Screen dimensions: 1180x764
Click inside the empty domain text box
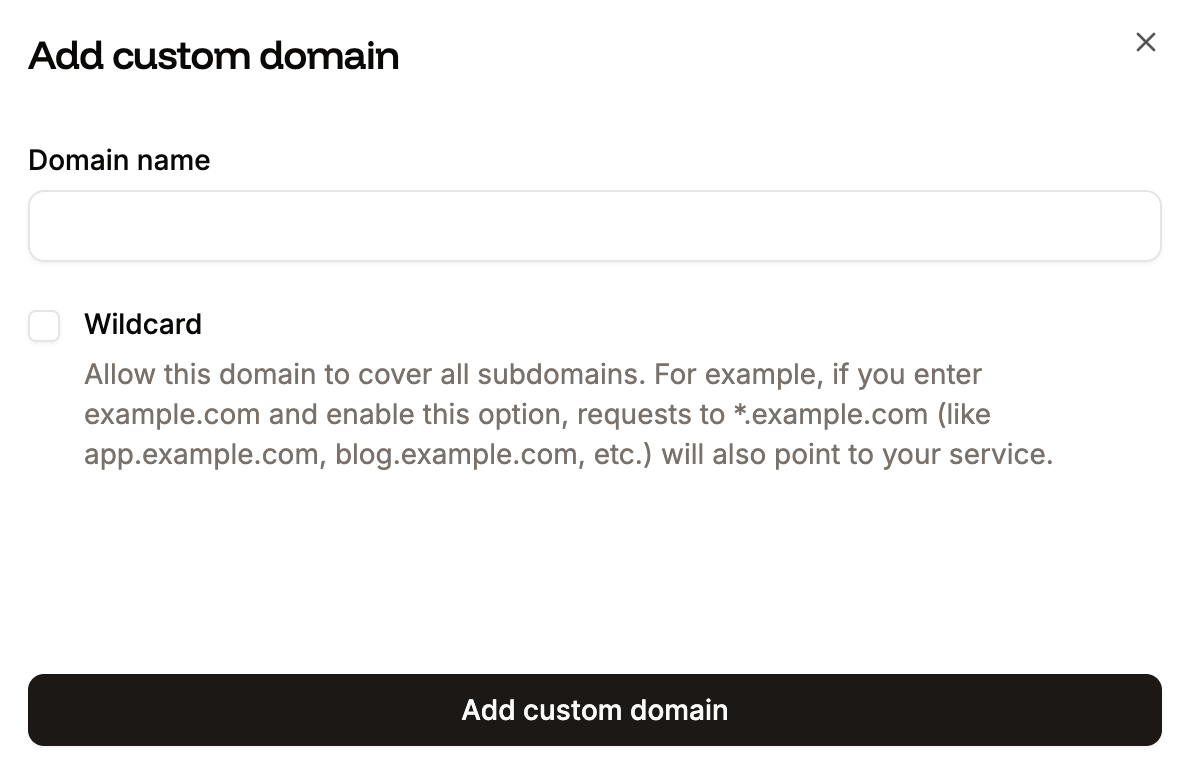point(594,226)
